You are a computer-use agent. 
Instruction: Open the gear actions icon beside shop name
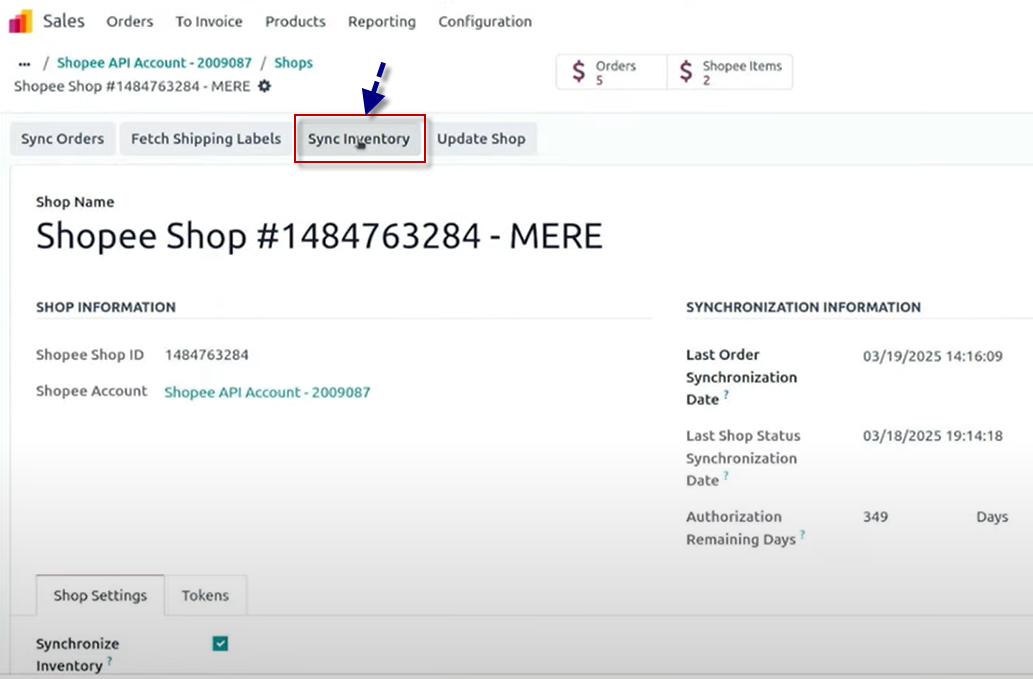point(264,86)
